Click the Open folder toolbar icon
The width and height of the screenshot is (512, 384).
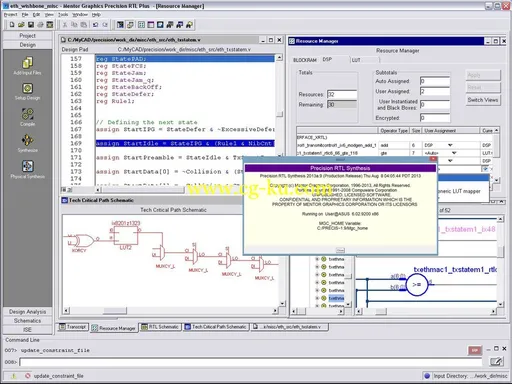(21, 25)
